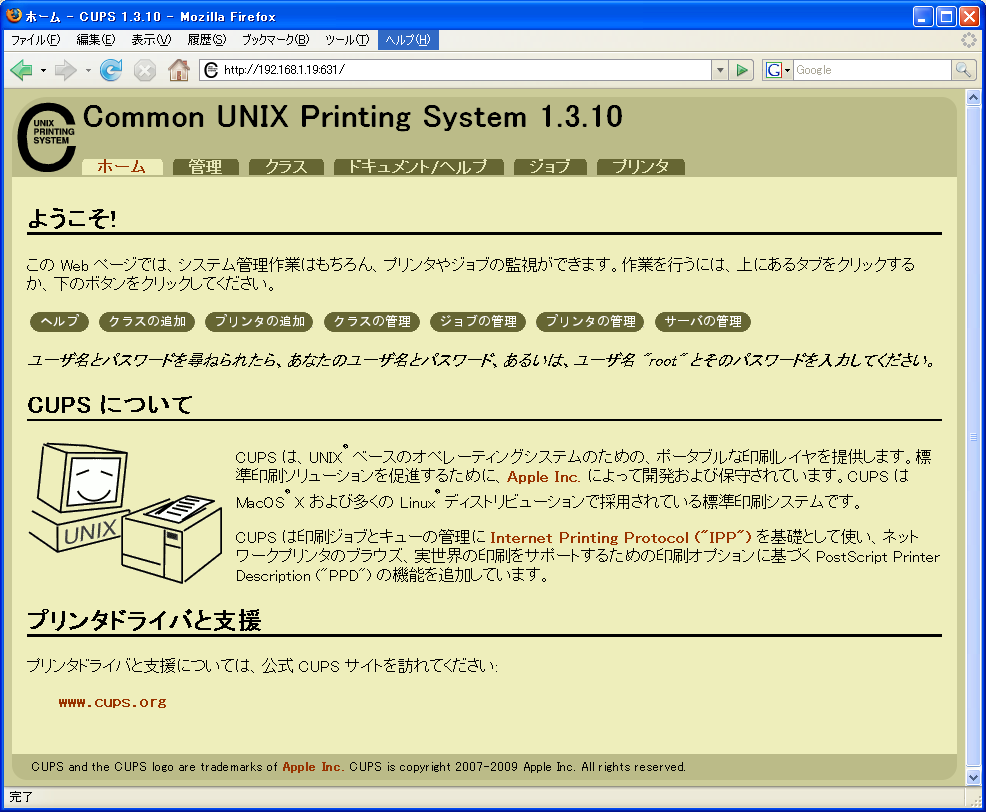
Task: Open the back history dropdown arrow
Action: coord(43,70)
